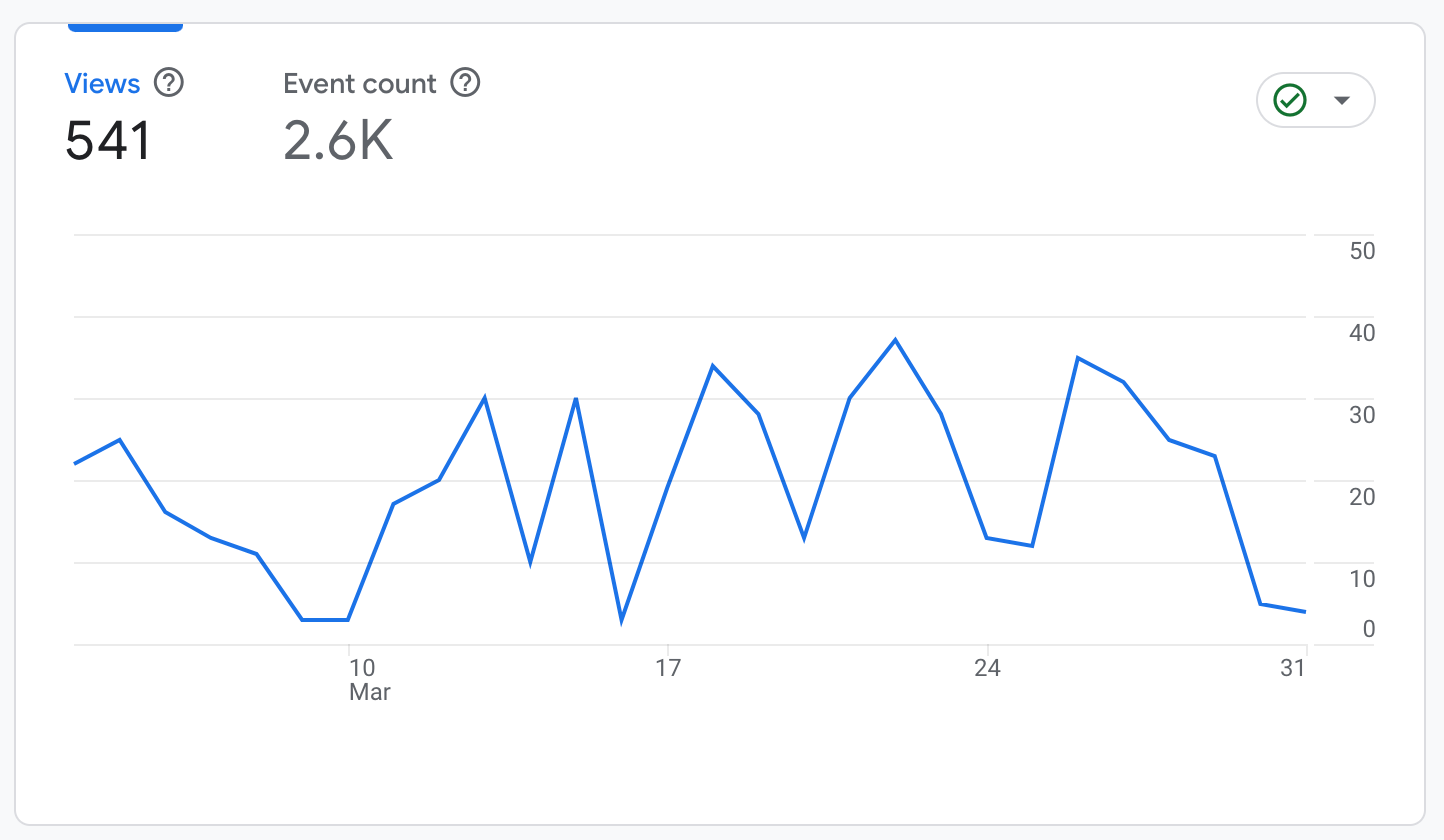Click the green checkmark status icon
The image size is (1444, 840).
(x=1290, y=100)
